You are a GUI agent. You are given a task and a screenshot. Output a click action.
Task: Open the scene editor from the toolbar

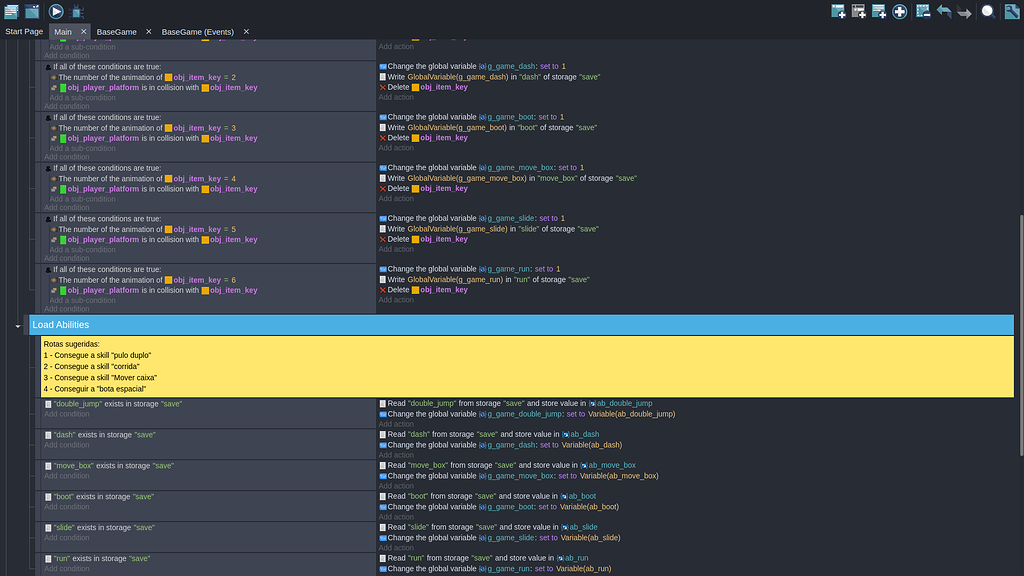(x=31, y=11)
